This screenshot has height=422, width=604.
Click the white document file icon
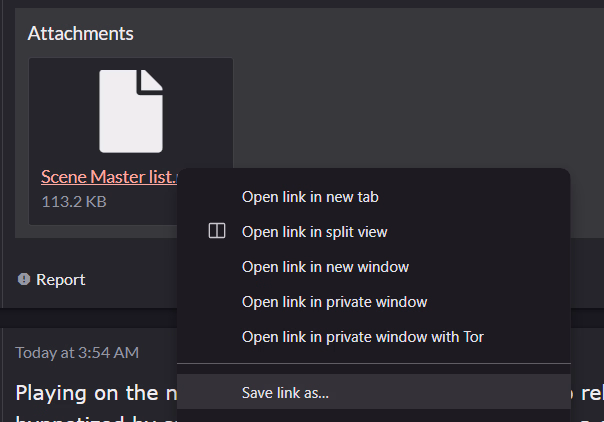coord(131,111)
